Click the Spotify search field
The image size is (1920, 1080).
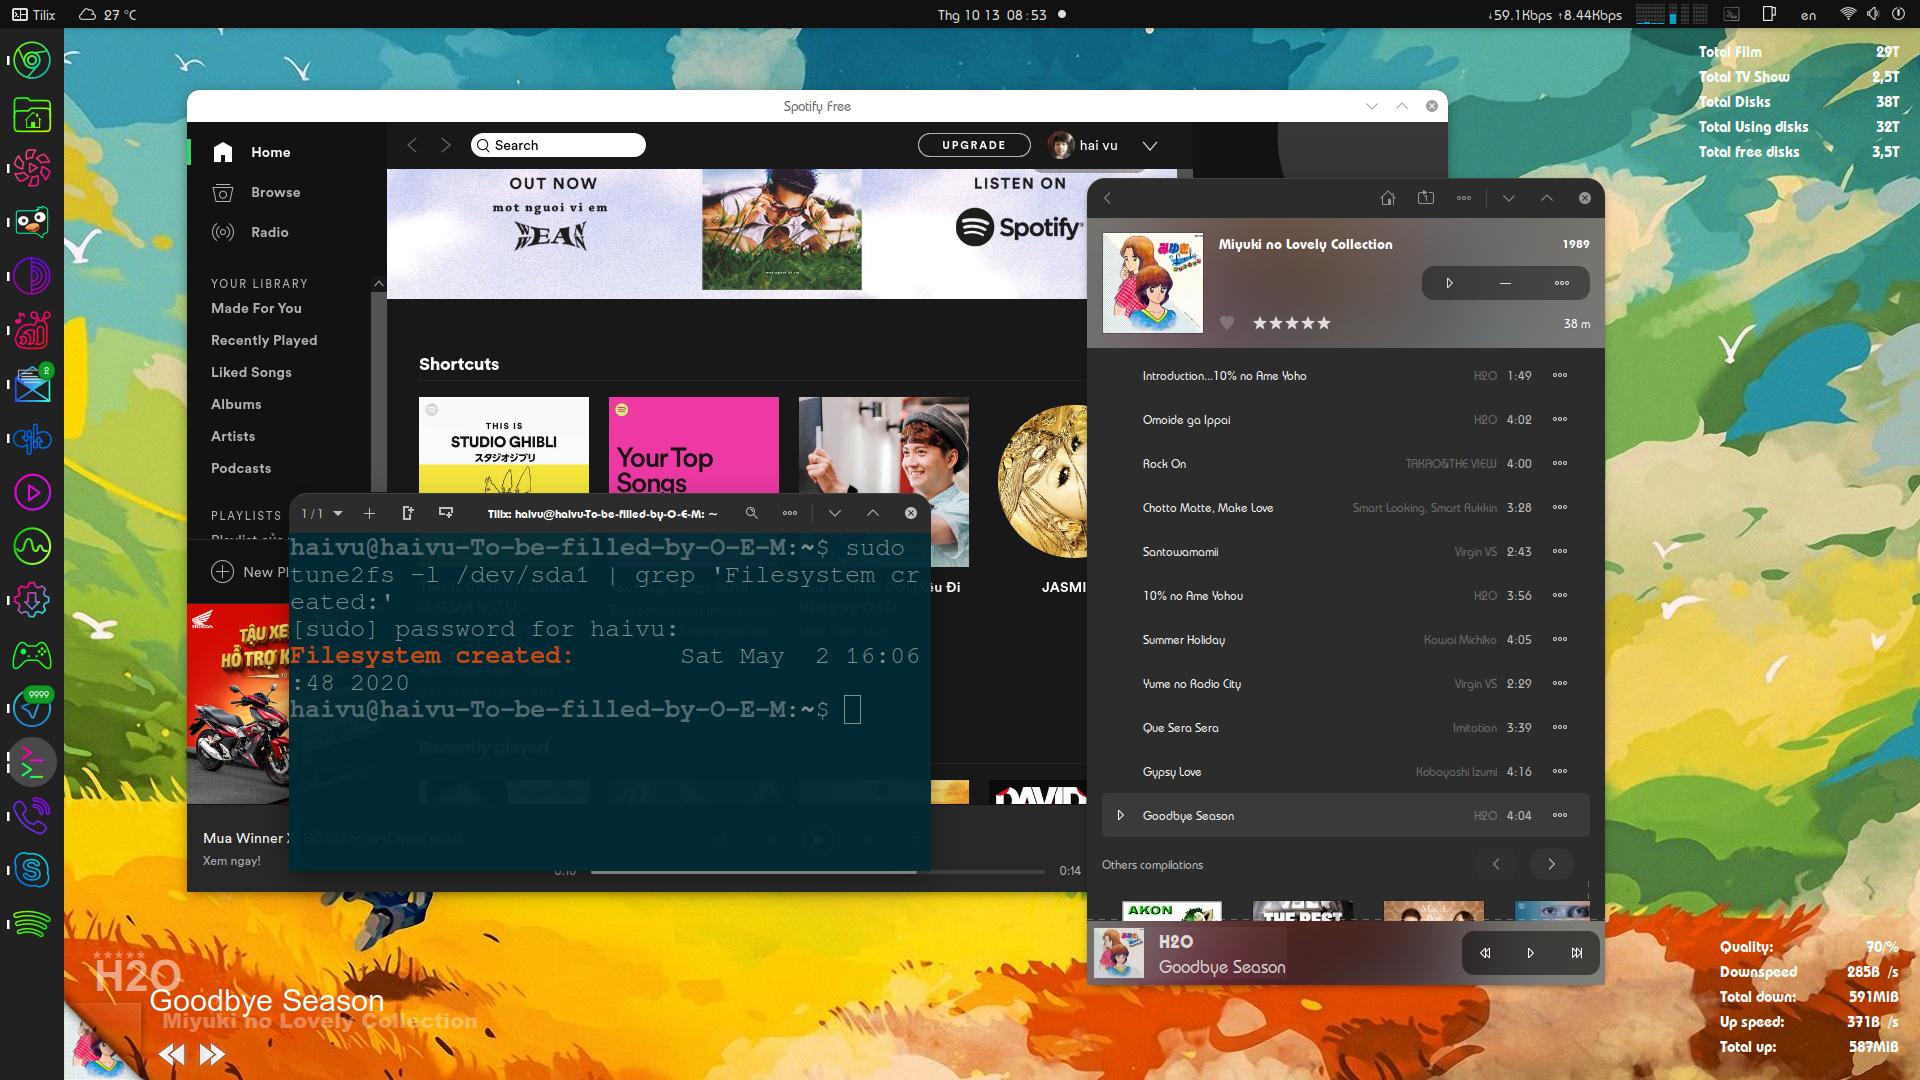tap(558, 145)
